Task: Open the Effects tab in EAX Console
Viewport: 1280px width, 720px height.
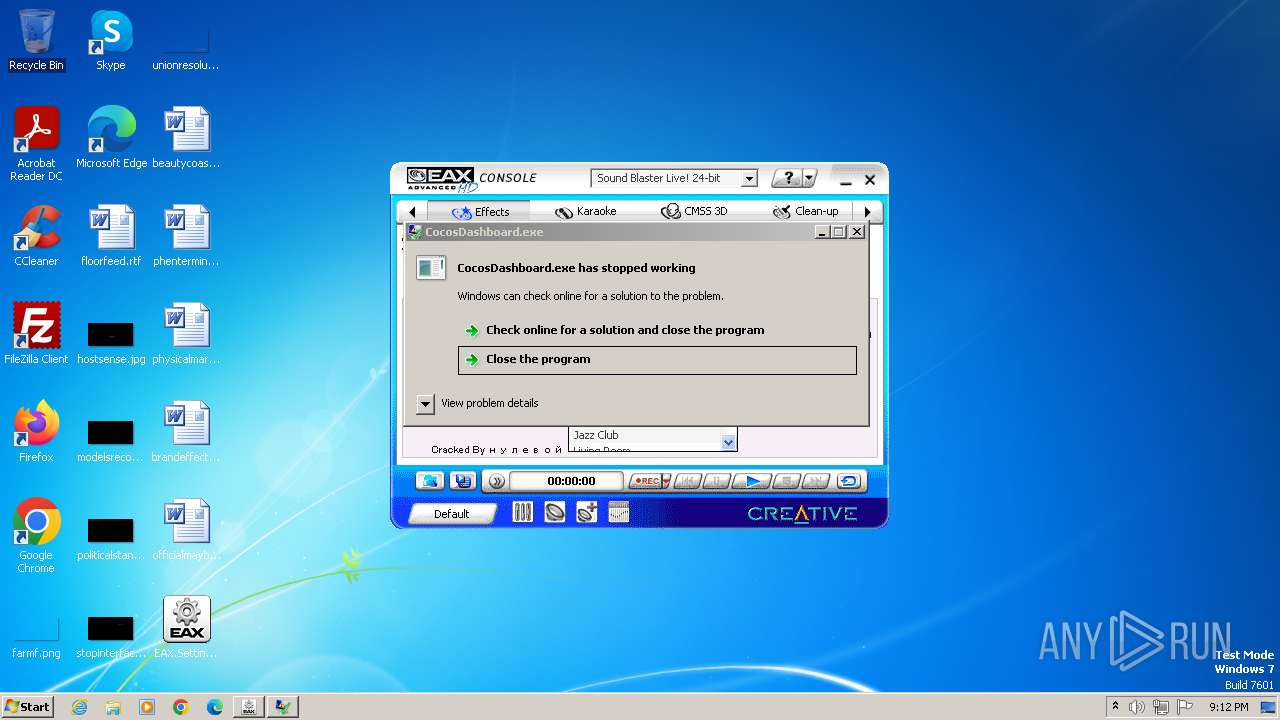Action: click(x=479, y=212)
